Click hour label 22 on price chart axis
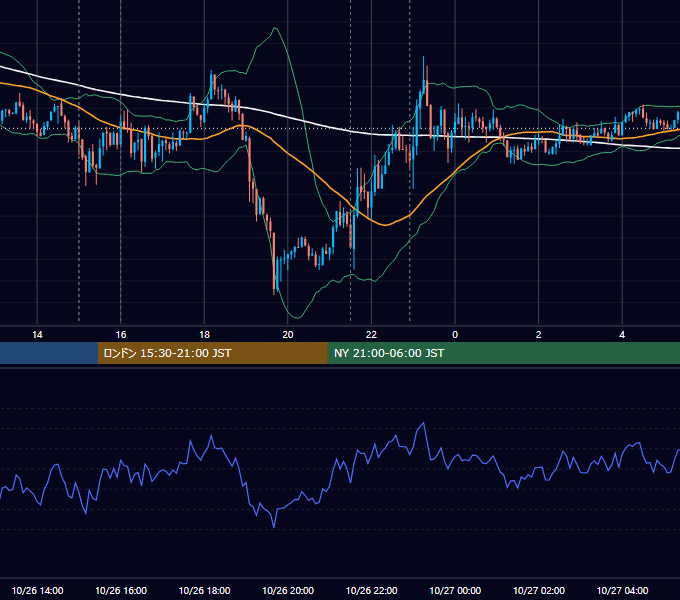 [371, 335]
